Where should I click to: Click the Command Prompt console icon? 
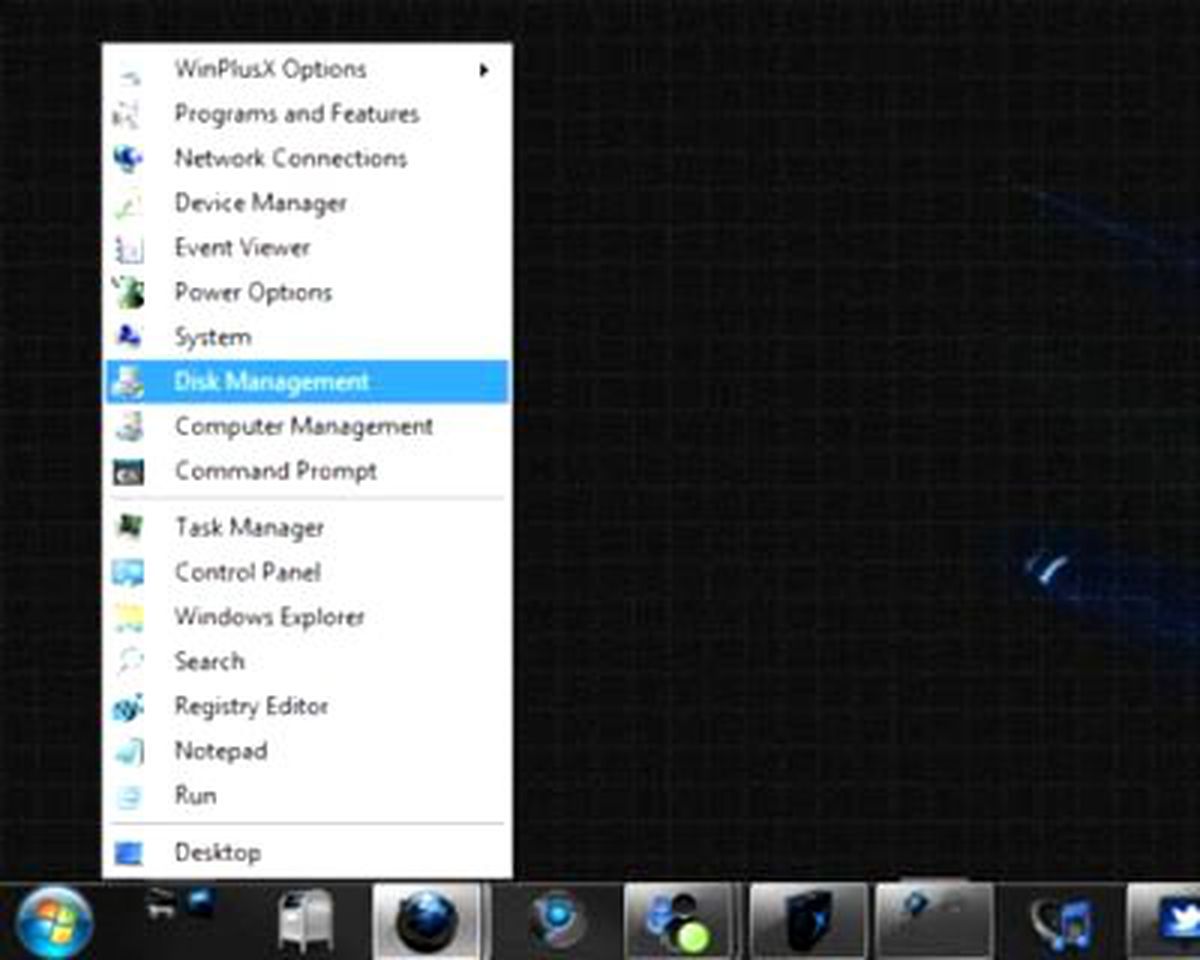click(128, 472)
